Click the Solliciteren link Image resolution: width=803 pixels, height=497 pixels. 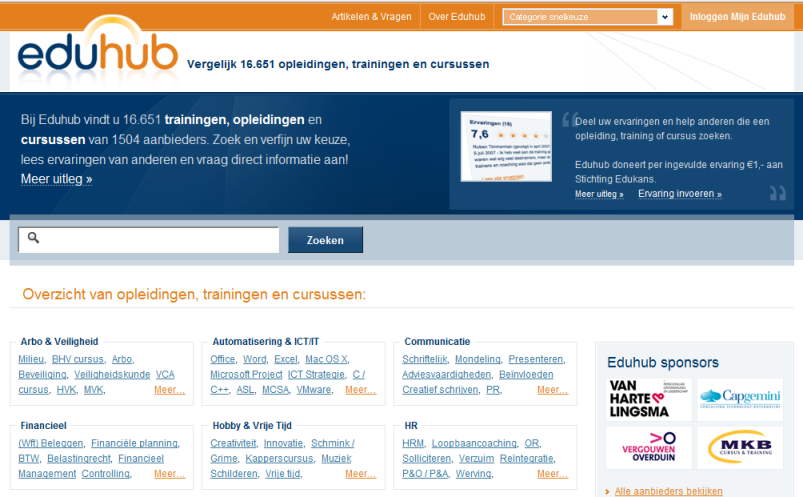(427, 459)
